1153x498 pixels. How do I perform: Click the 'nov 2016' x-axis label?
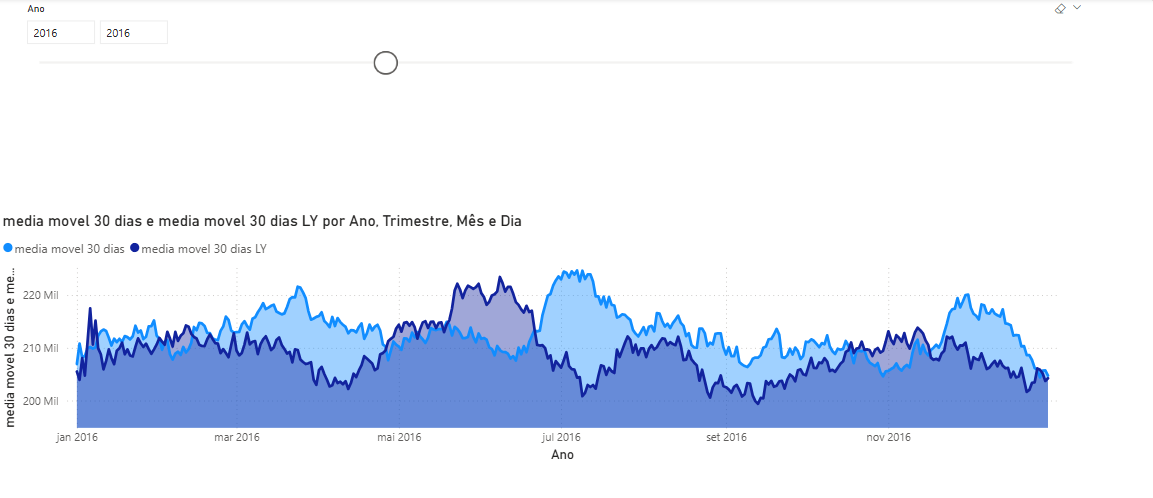(888, 437)
